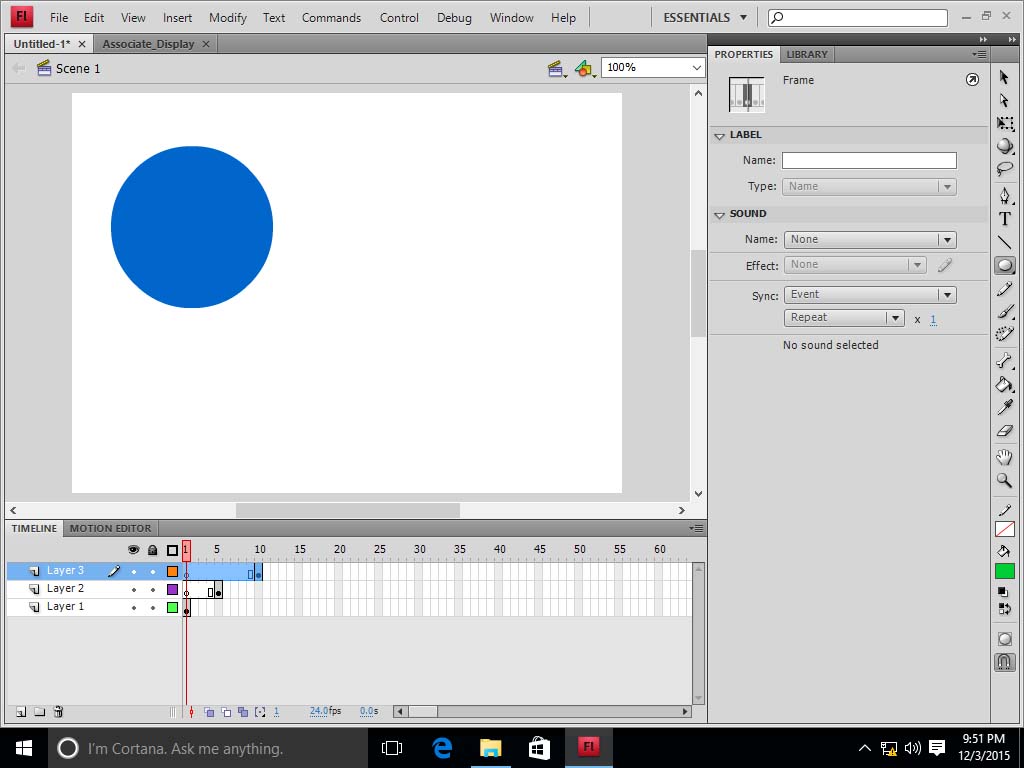
Task: Show all layers as outlines icon
Action: pos(172,550)
